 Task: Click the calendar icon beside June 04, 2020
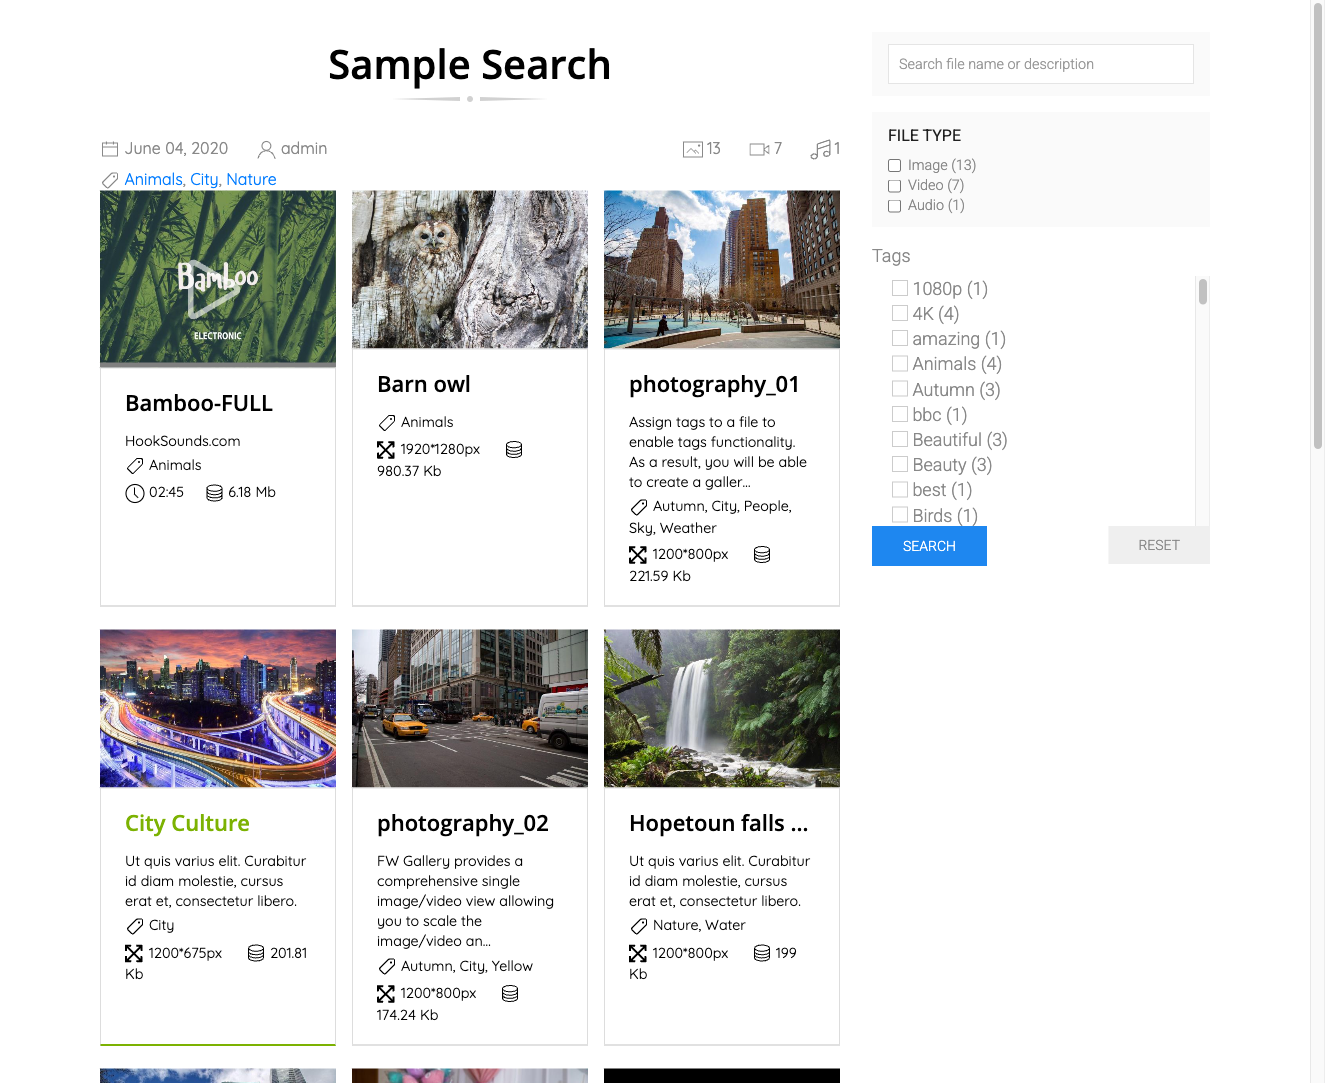[x=110, y=148]
